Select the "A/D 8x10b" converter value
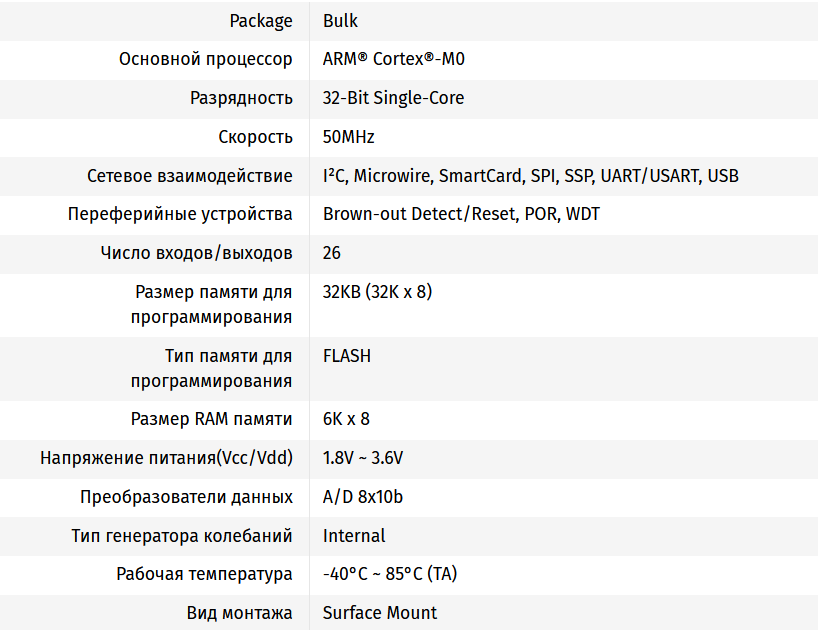The width and height of the screenshot is (818, 630). [363, 497]
